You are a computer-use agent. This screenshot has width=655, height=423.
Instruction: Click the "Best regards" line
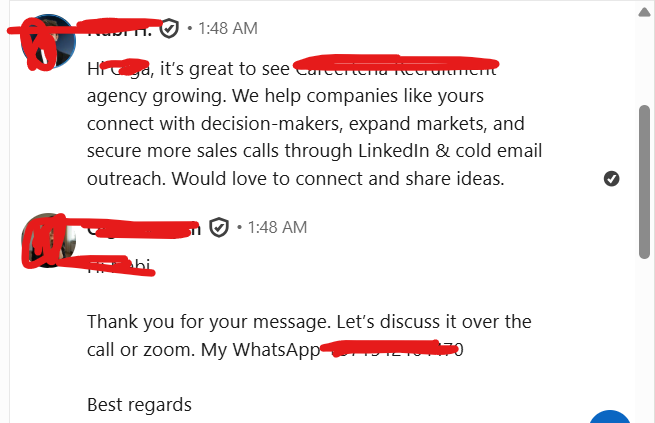pyautogui.click(x=139, y=405)
